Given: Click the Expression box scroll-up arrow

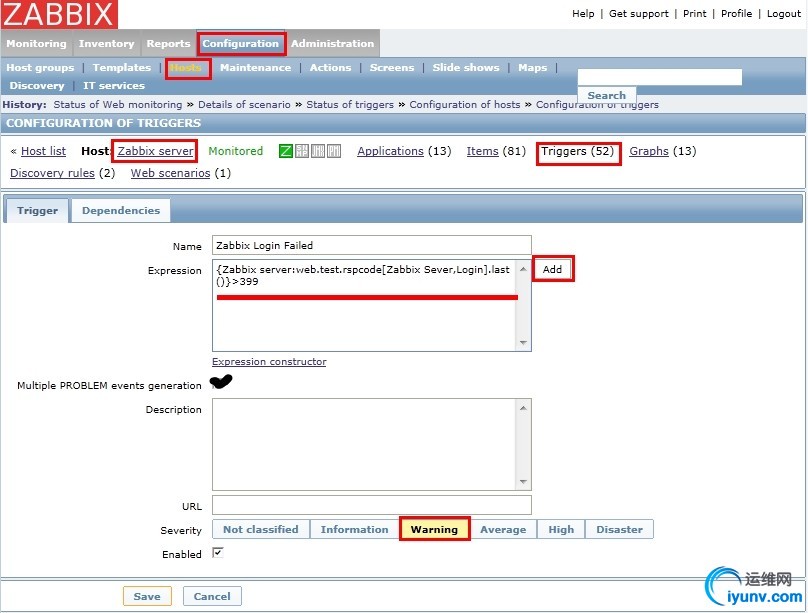Looking at the screenshot, I should pyautogui.click(x=523, y=269).
